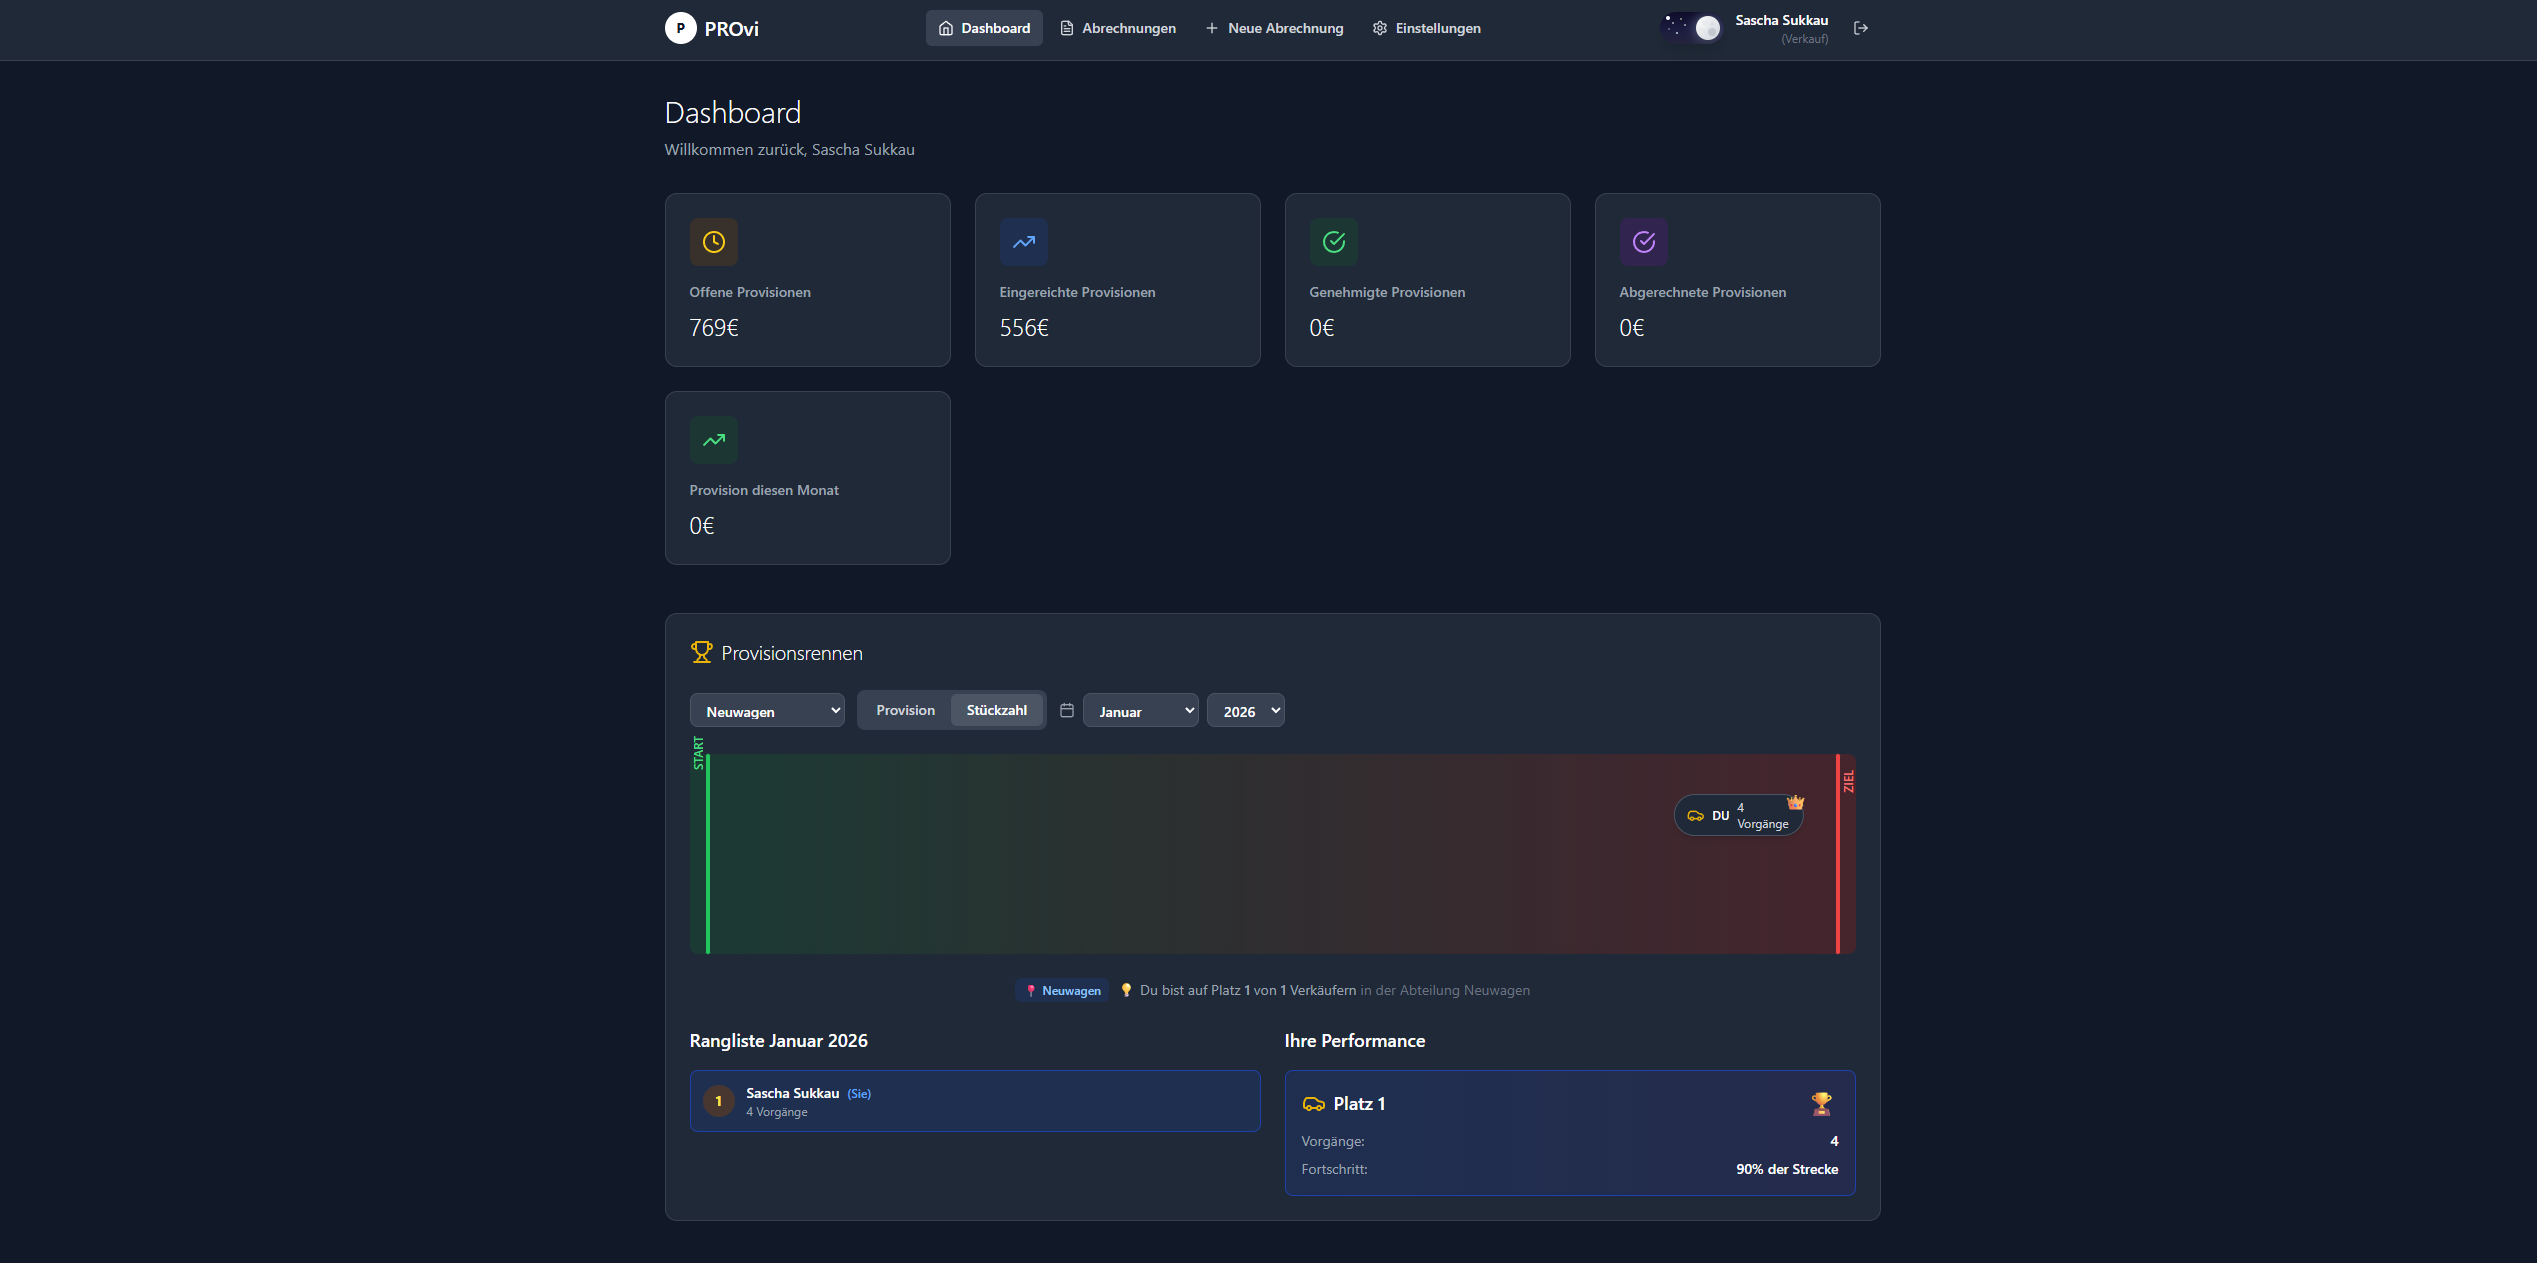Viewport: 2537px width, 1263px height.
Task: Click the car icon on the DU race marker
Action: [1696, 815]
